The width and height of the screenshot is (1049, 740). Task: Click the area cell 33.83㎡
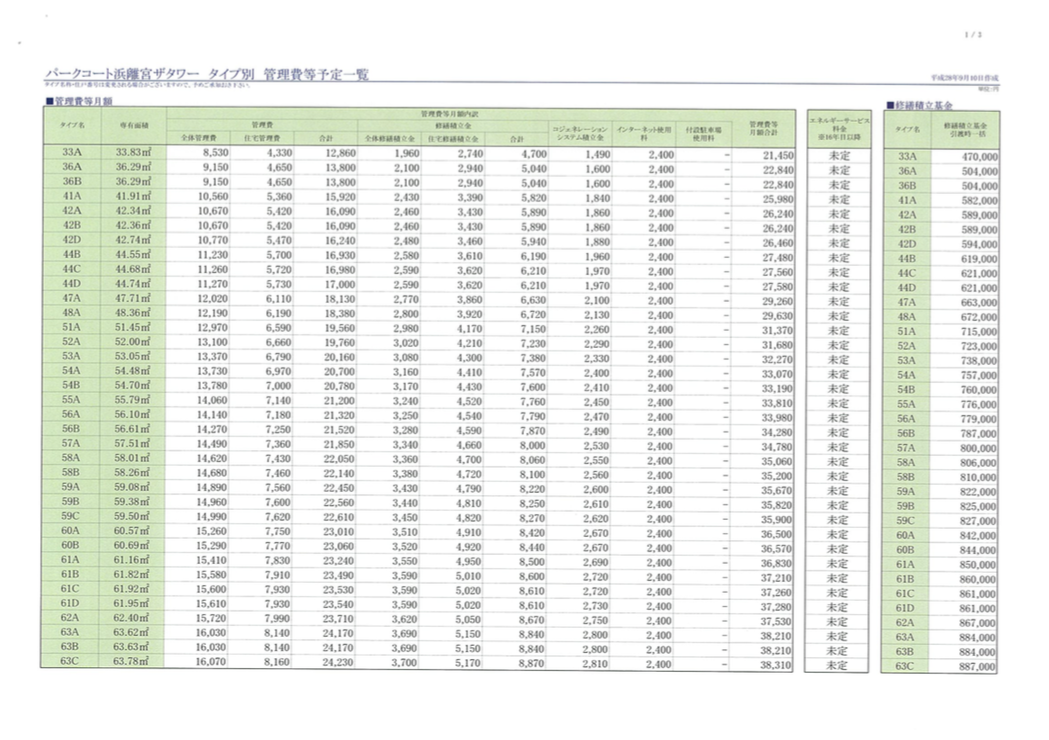tap(132, 155)
